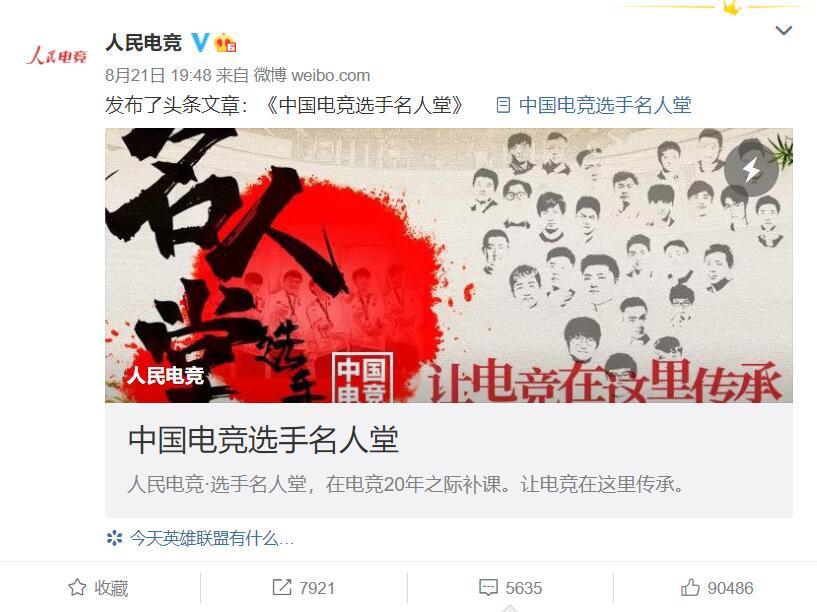The width and height of the screenshot is (817, 612).
Task: Open the 中国电竞选手名人堂 article link
Action: 605,105
